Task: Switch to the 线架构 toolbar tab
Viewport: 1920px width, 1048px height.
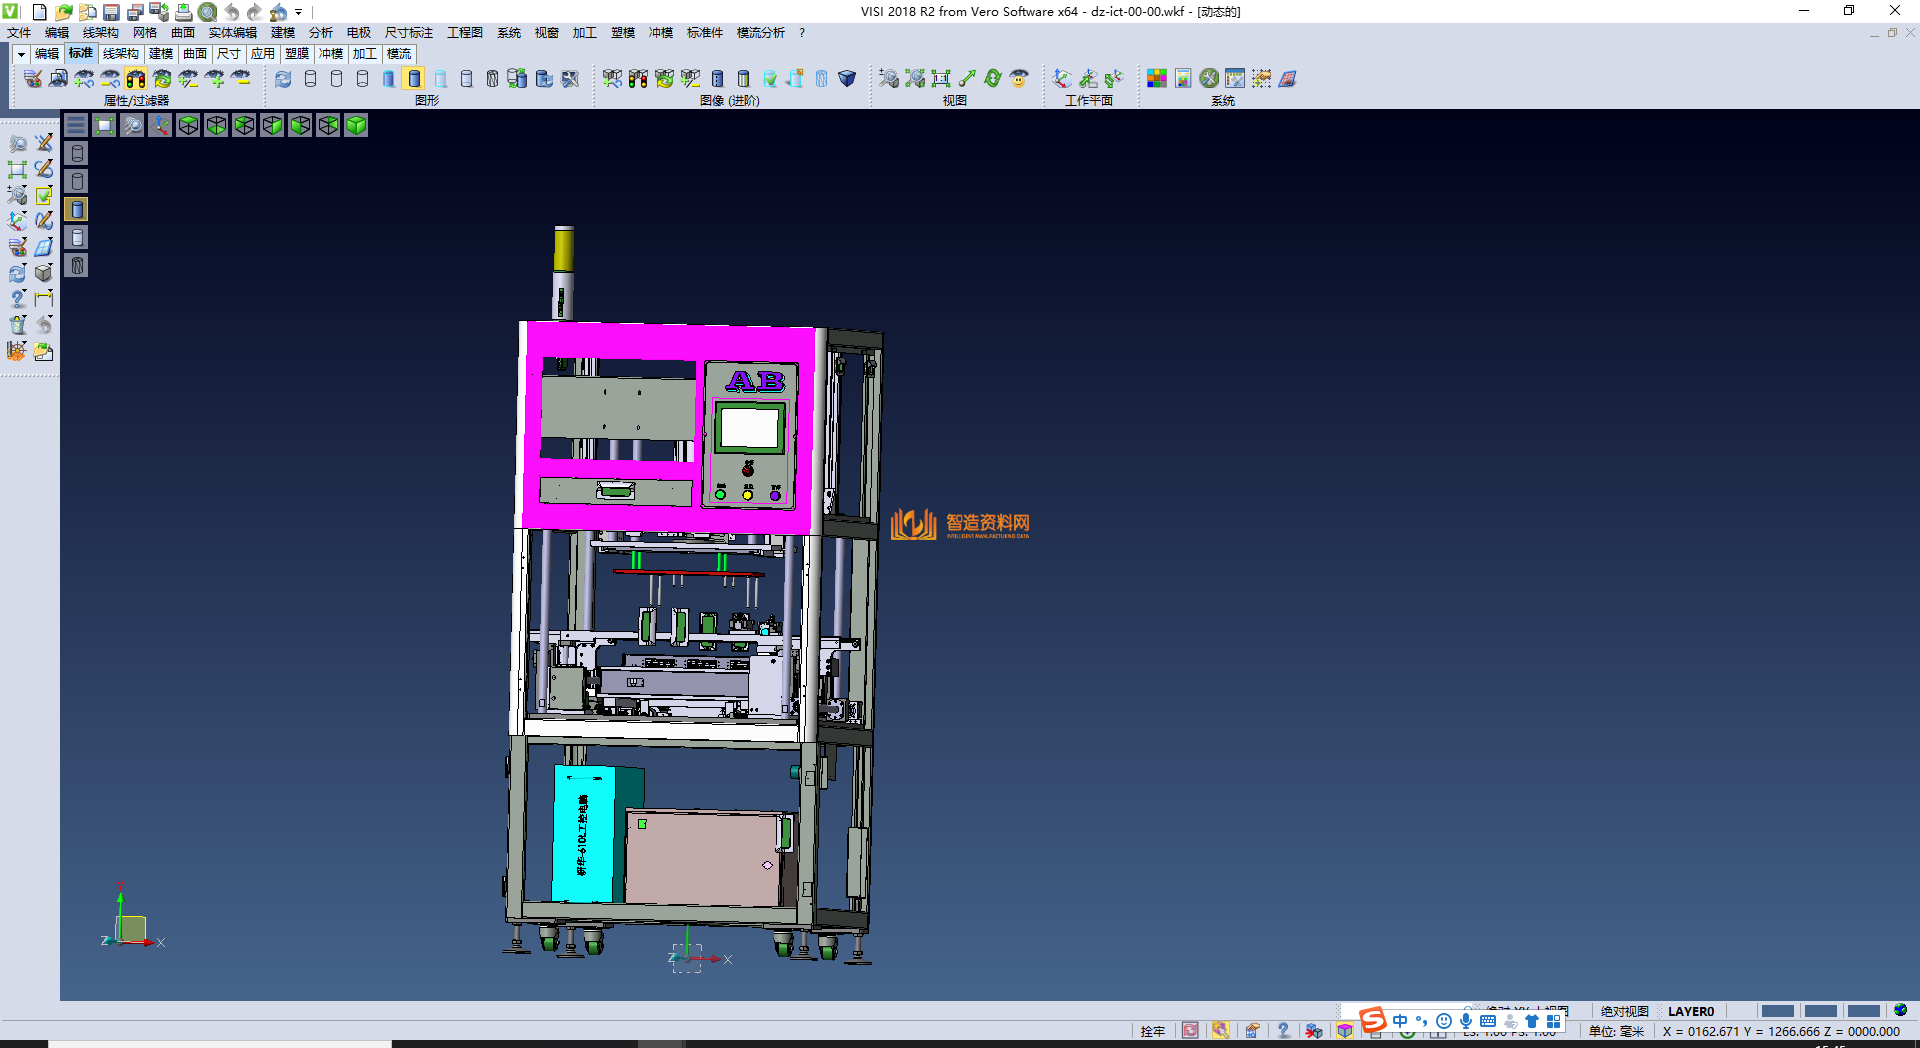Action: tap(121, 54)
